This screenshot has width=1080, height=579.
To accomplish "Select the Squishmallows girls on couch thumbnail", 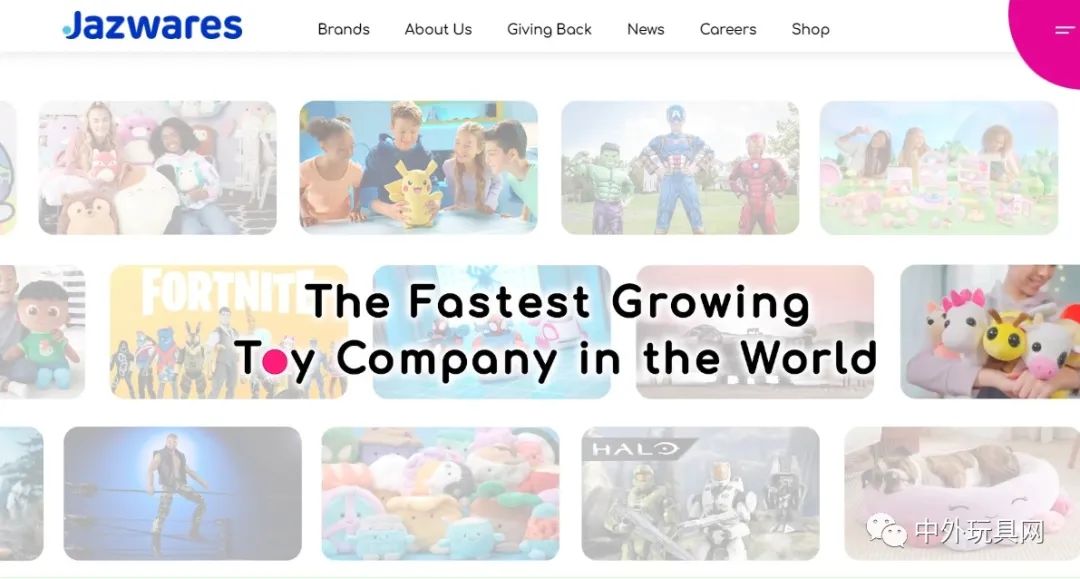I will click(157, 167).
